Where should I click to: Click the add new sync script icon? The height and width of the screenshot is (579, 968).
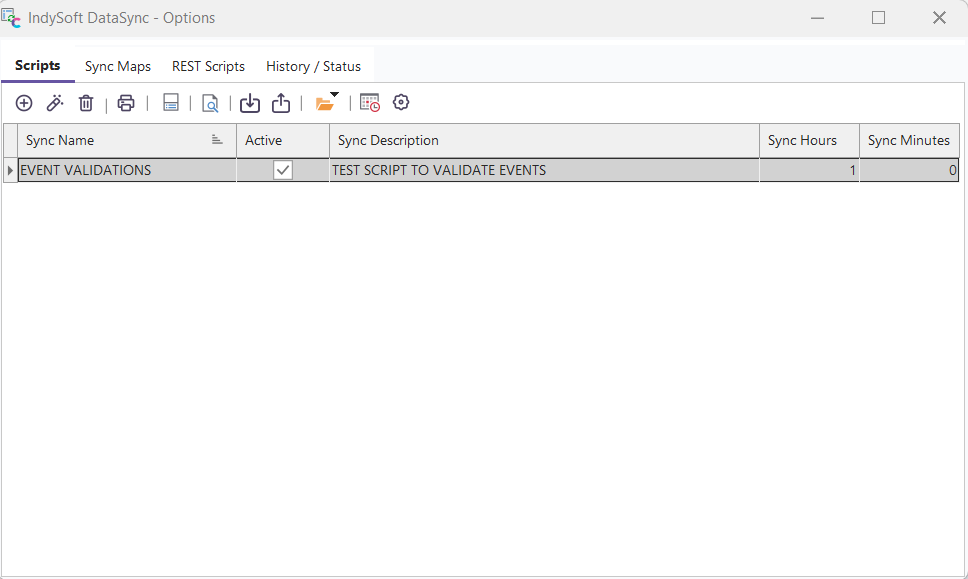(x=24, y=103)
